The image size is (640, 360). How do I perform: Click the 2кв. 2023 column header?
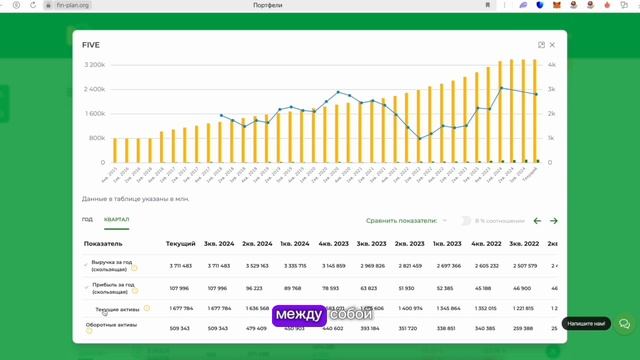point(409,244)
